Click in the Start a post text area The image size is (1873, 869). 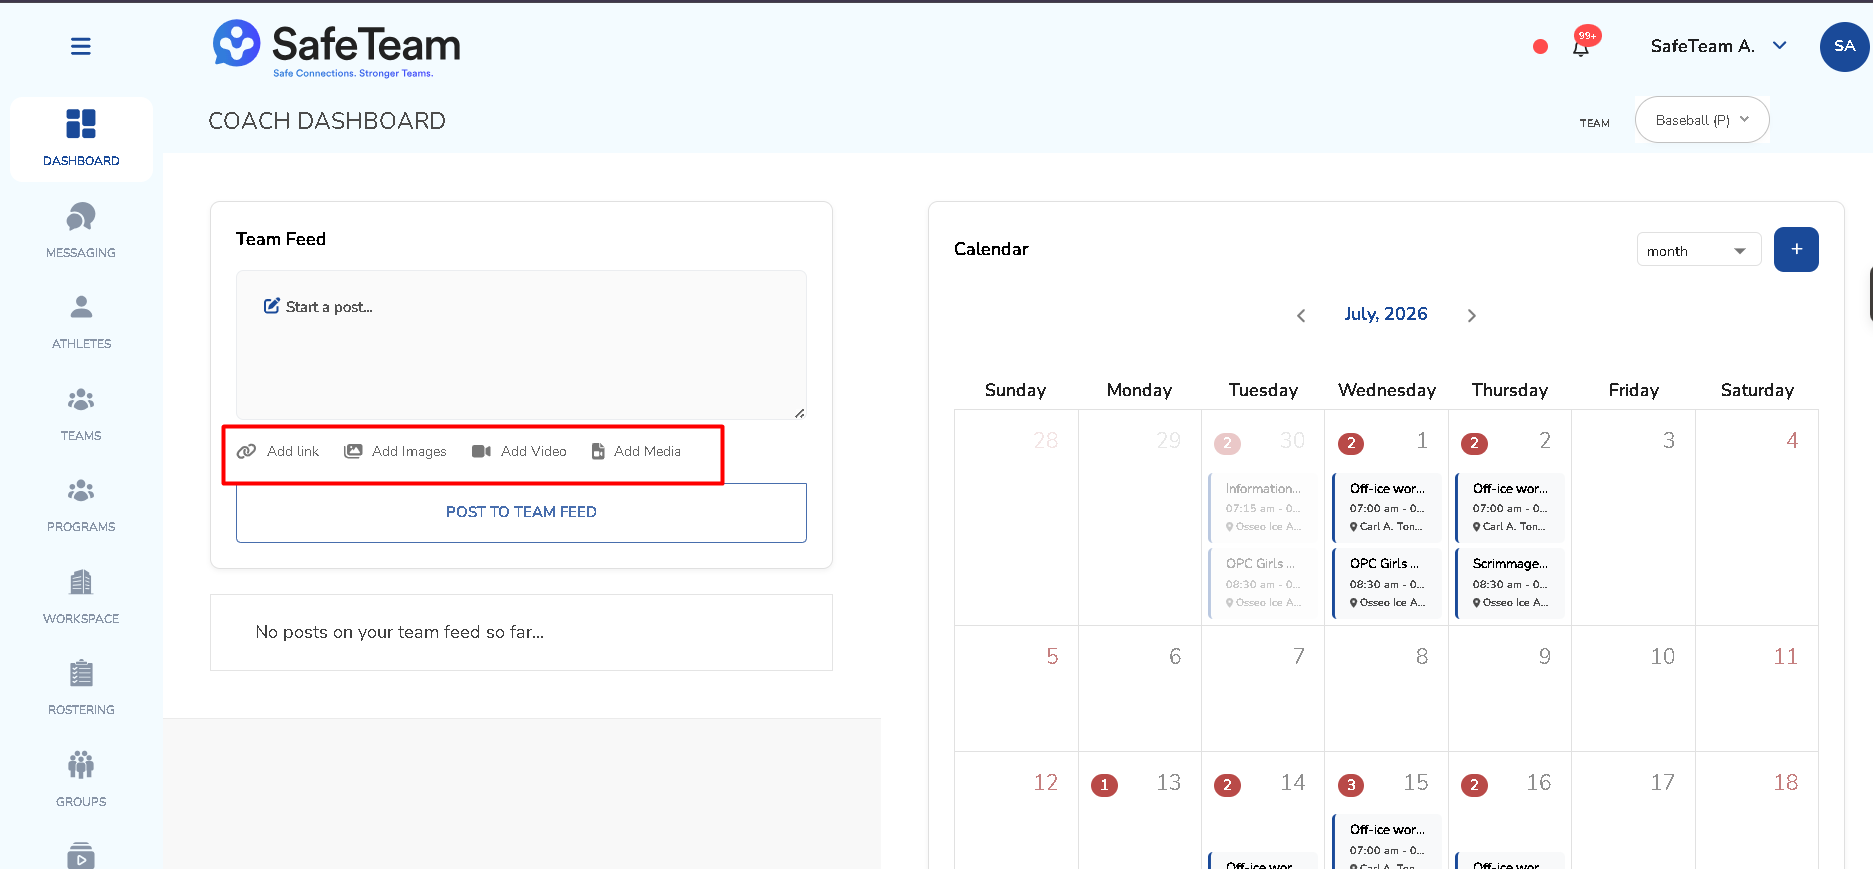click(521, 345)
